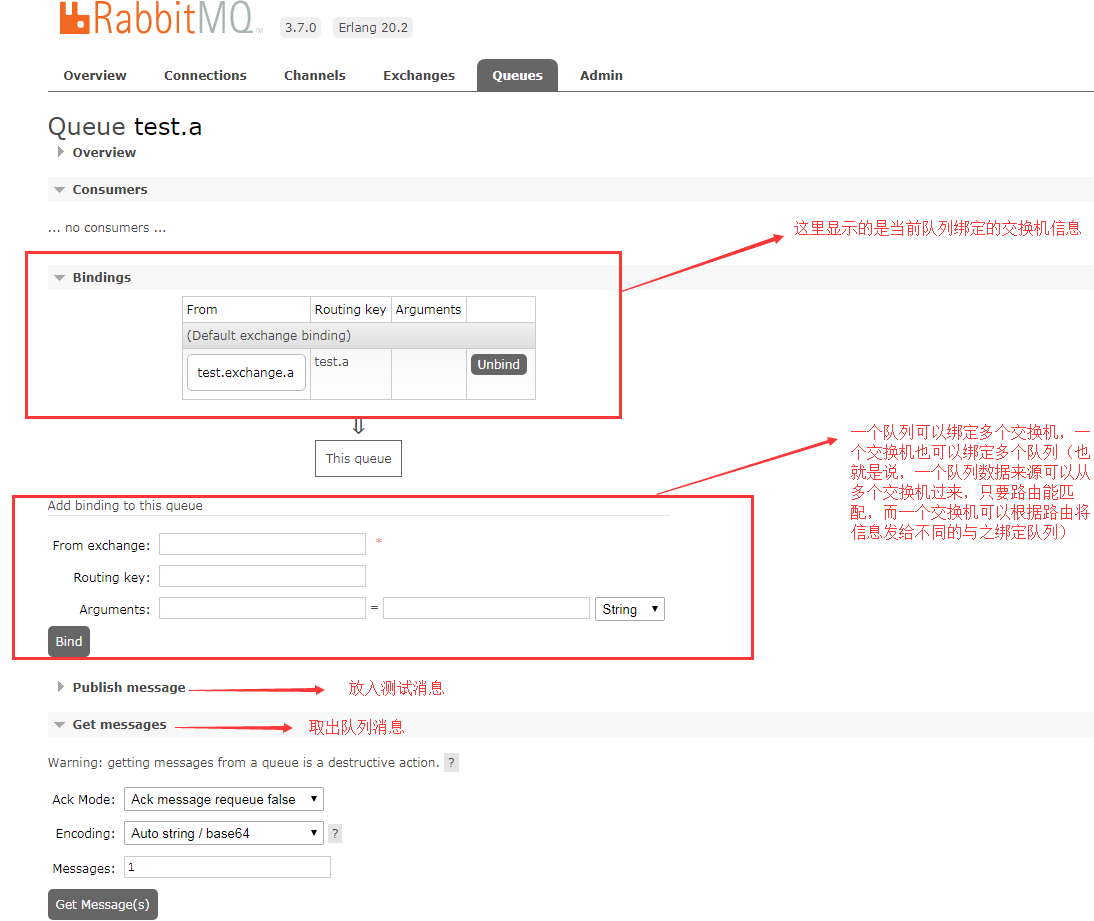Click the This queue box
1094x921 pixels.
[x=358, y=458]
